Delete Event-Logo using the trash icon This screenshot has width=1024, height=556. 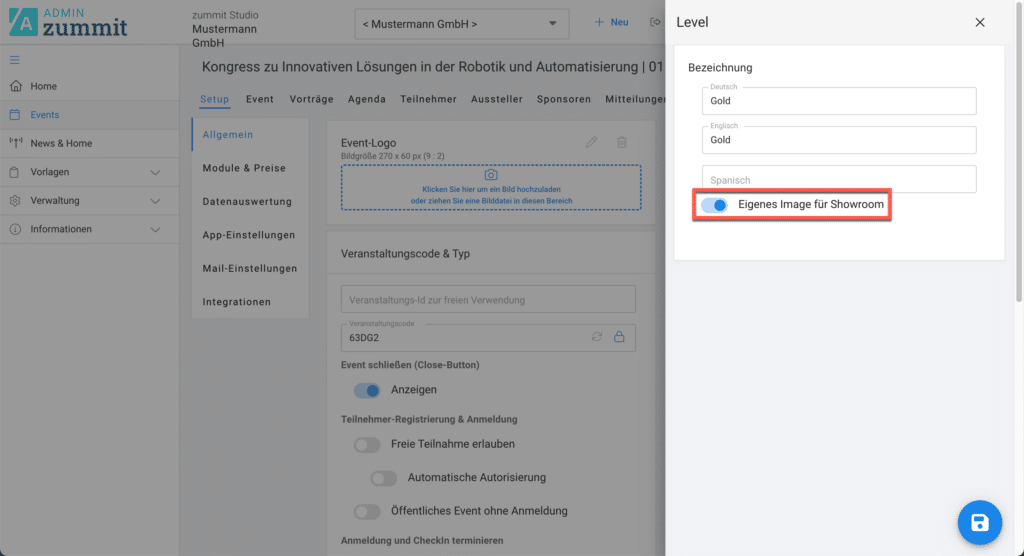click(621, 143)
